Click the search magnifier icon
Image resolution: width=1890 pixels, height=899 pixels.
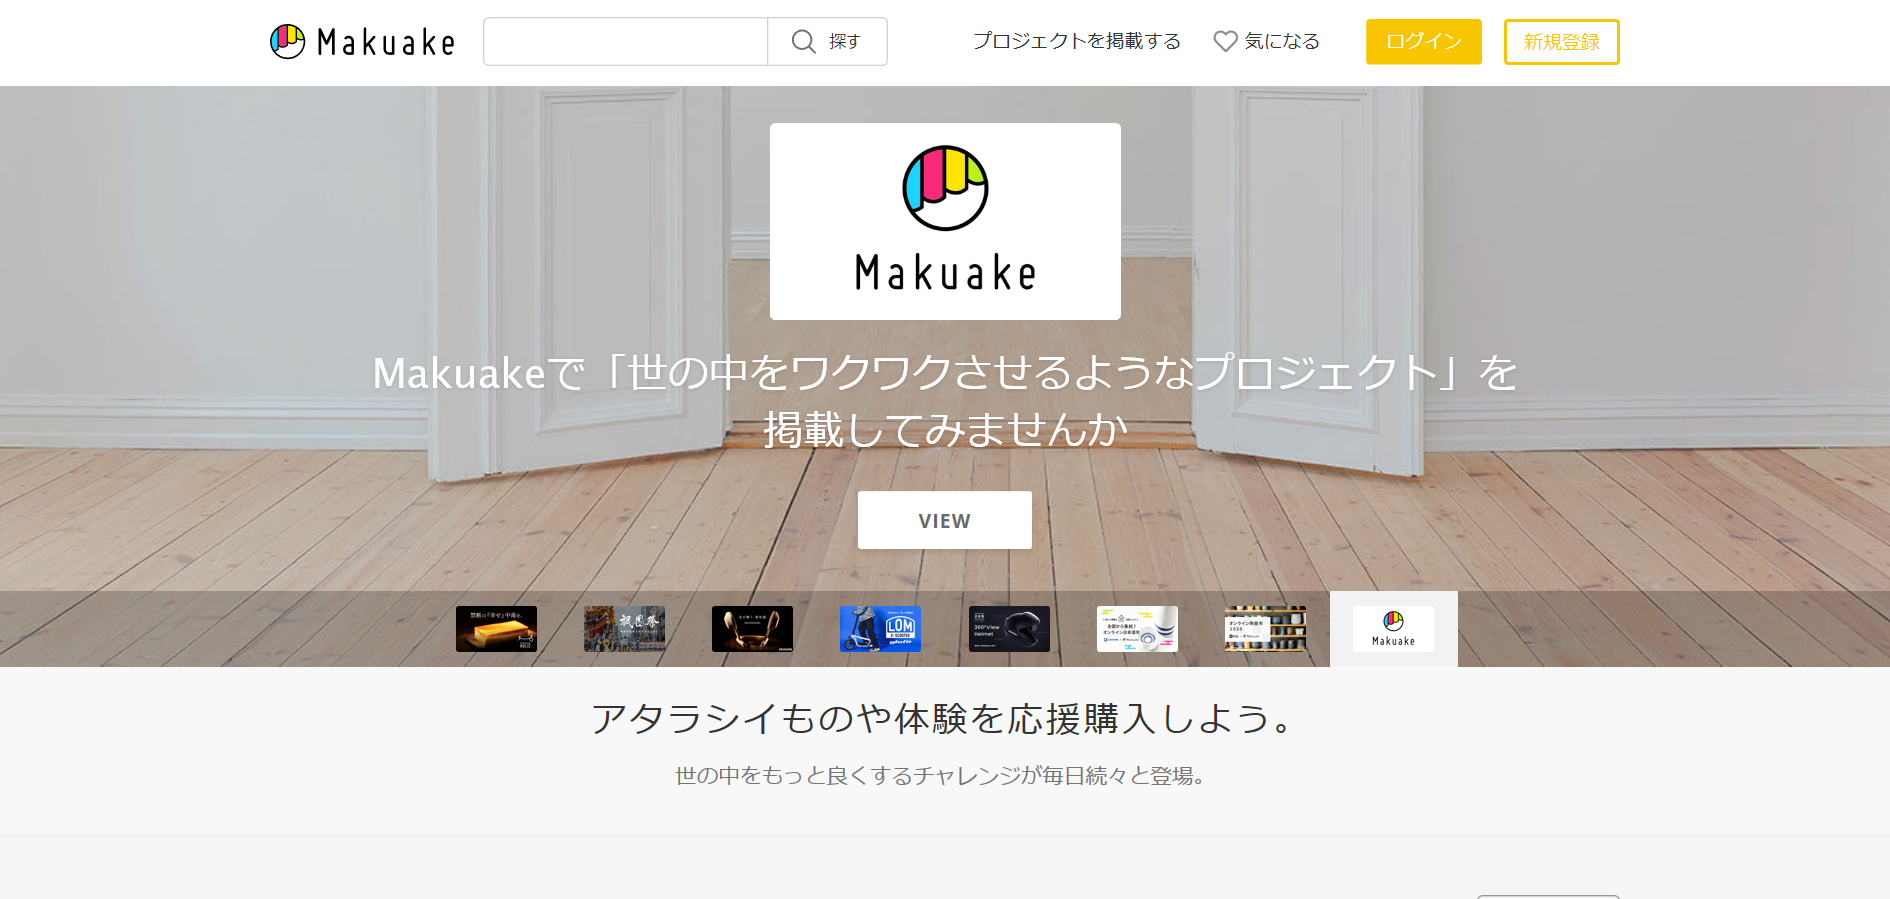[804, 41]
